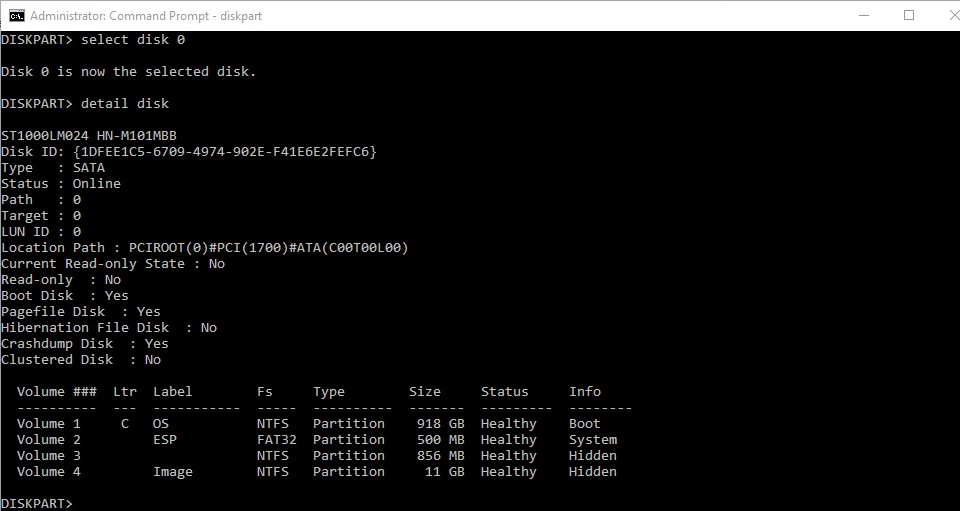The height and width of the screenshot is (511, 960).
Task: Click the Disk ID GUID value
Action: tap(225, 151)
